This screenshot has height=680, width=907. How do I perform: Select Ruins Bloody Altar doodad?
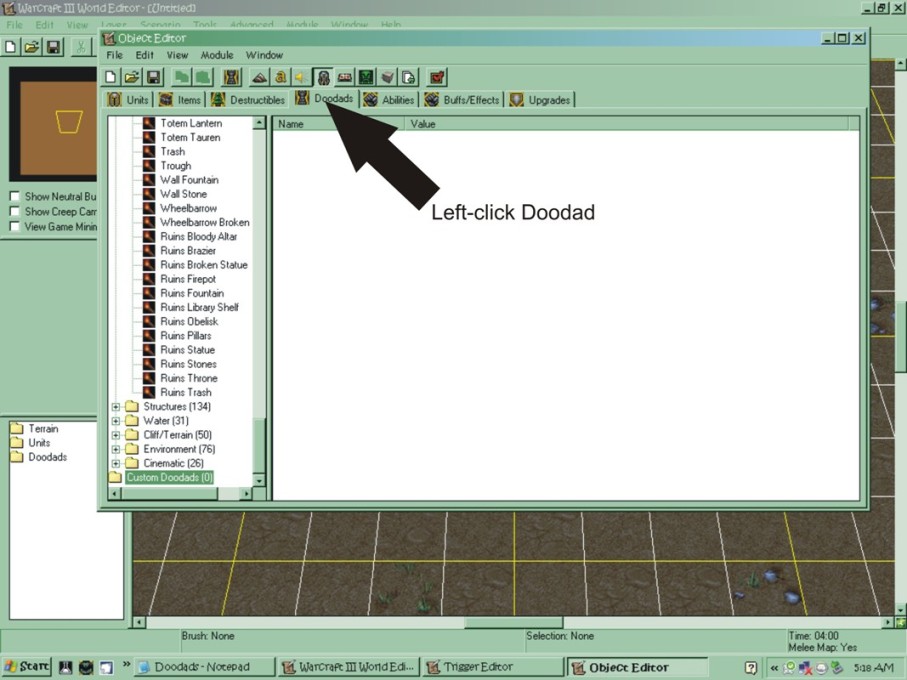pyautogui.click(x=198, y=236)
